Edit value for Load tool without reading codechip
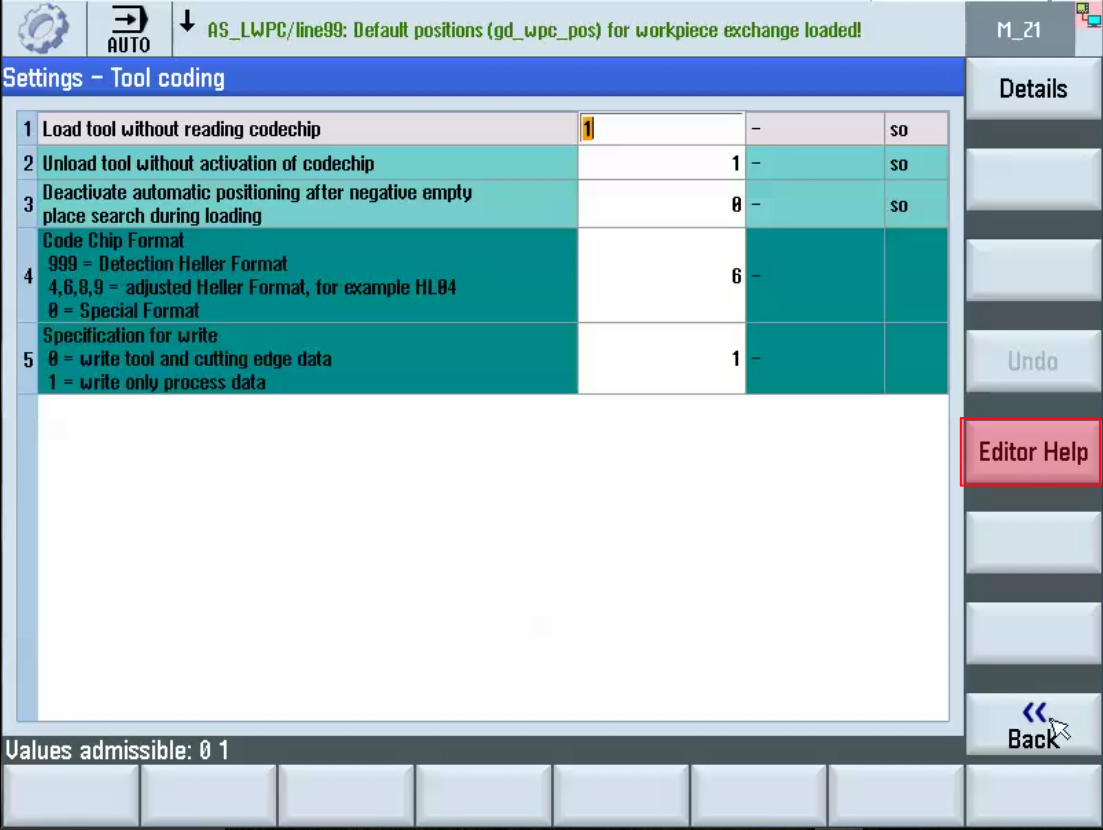 (661, 129)
